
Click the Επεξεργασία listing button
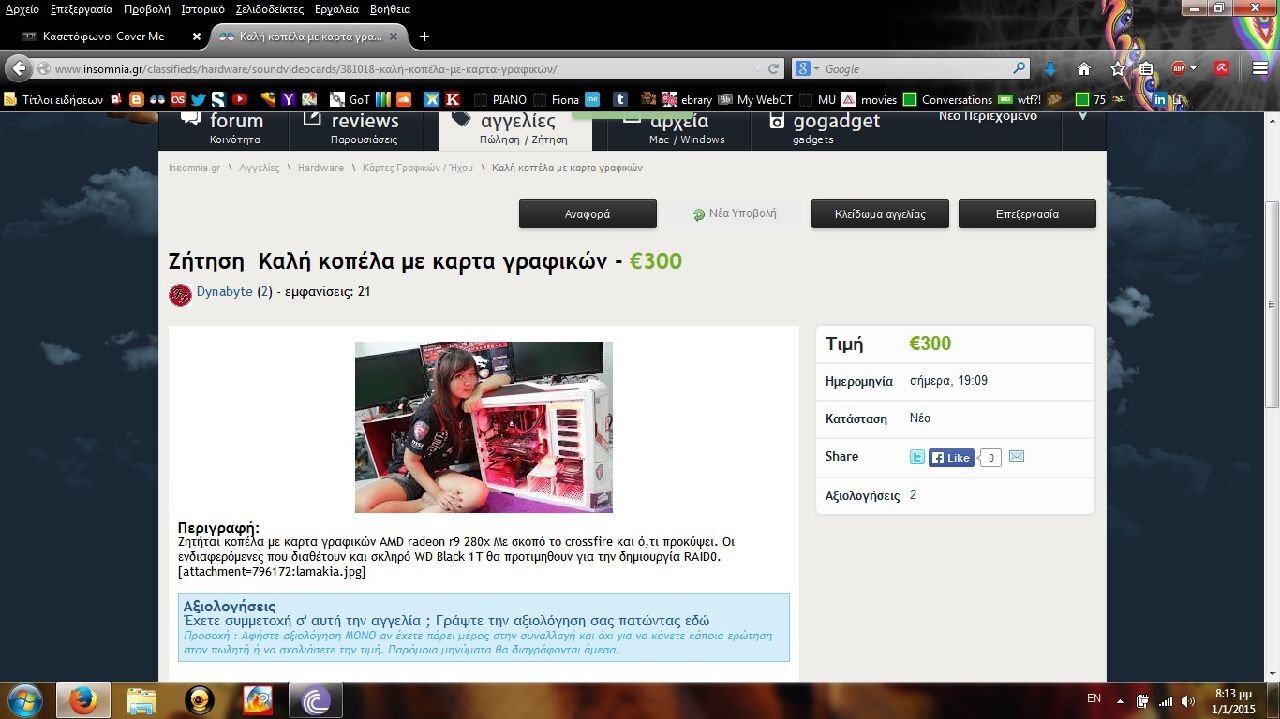[1027, 214]
